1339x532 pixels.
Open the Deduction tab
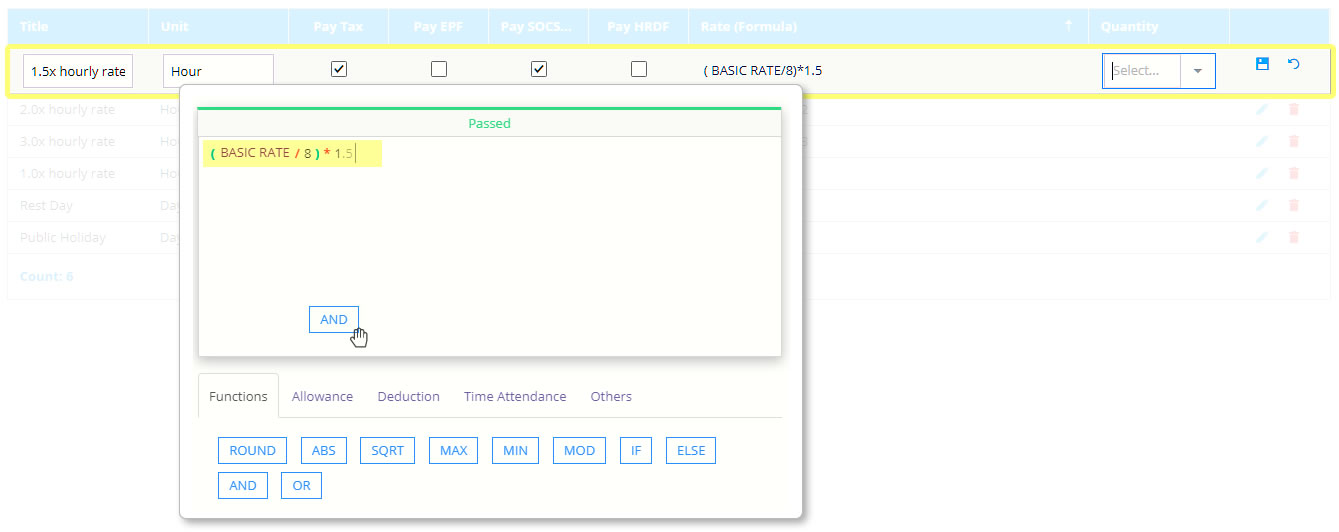tap(408, 397)
